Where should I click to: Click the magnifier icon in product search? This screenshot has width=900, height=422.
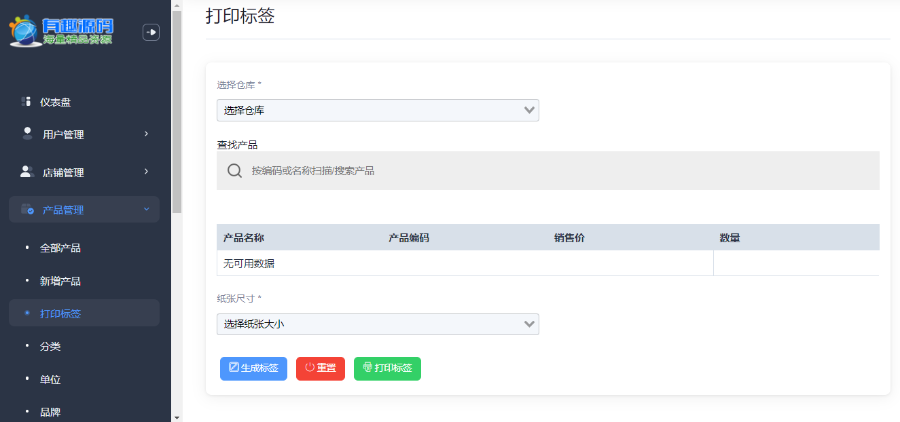[x=235, y=171]
